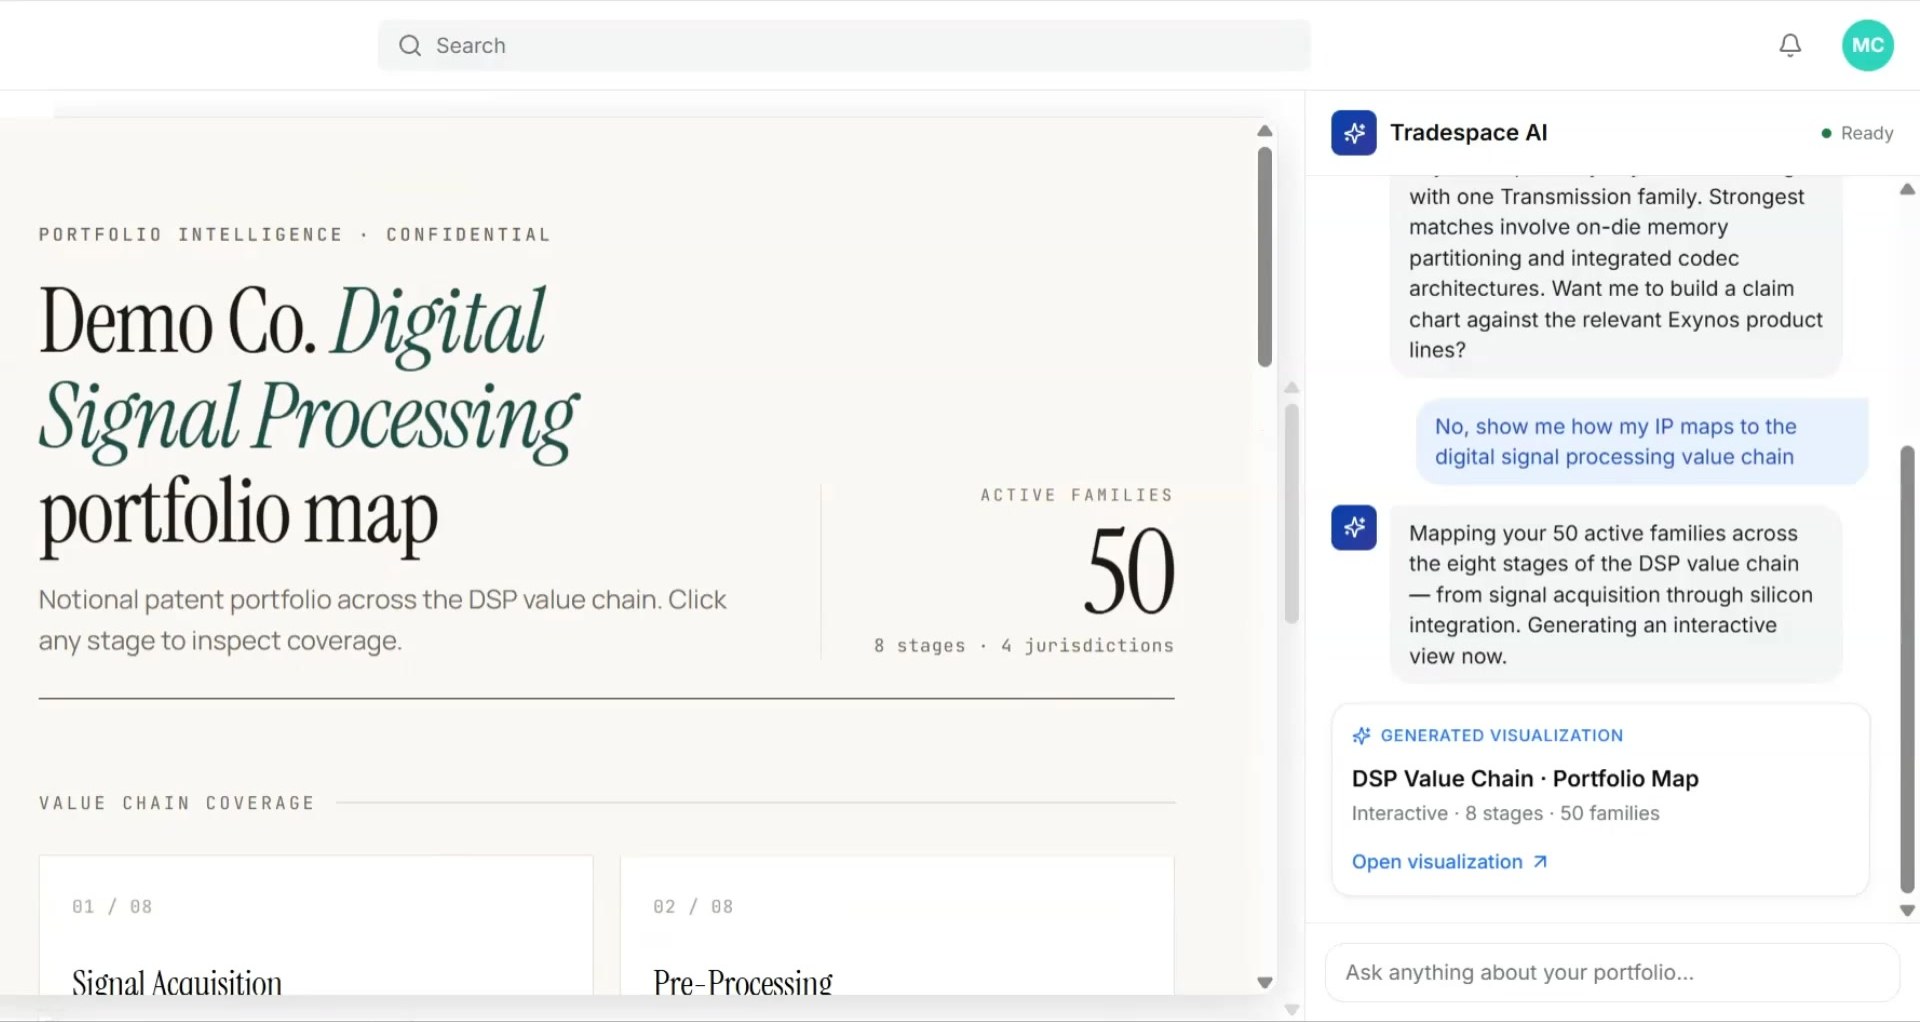Screen dimensions: 1920x1022
Task: Open the notifications bell
Action: click(x=1790, y=45)
